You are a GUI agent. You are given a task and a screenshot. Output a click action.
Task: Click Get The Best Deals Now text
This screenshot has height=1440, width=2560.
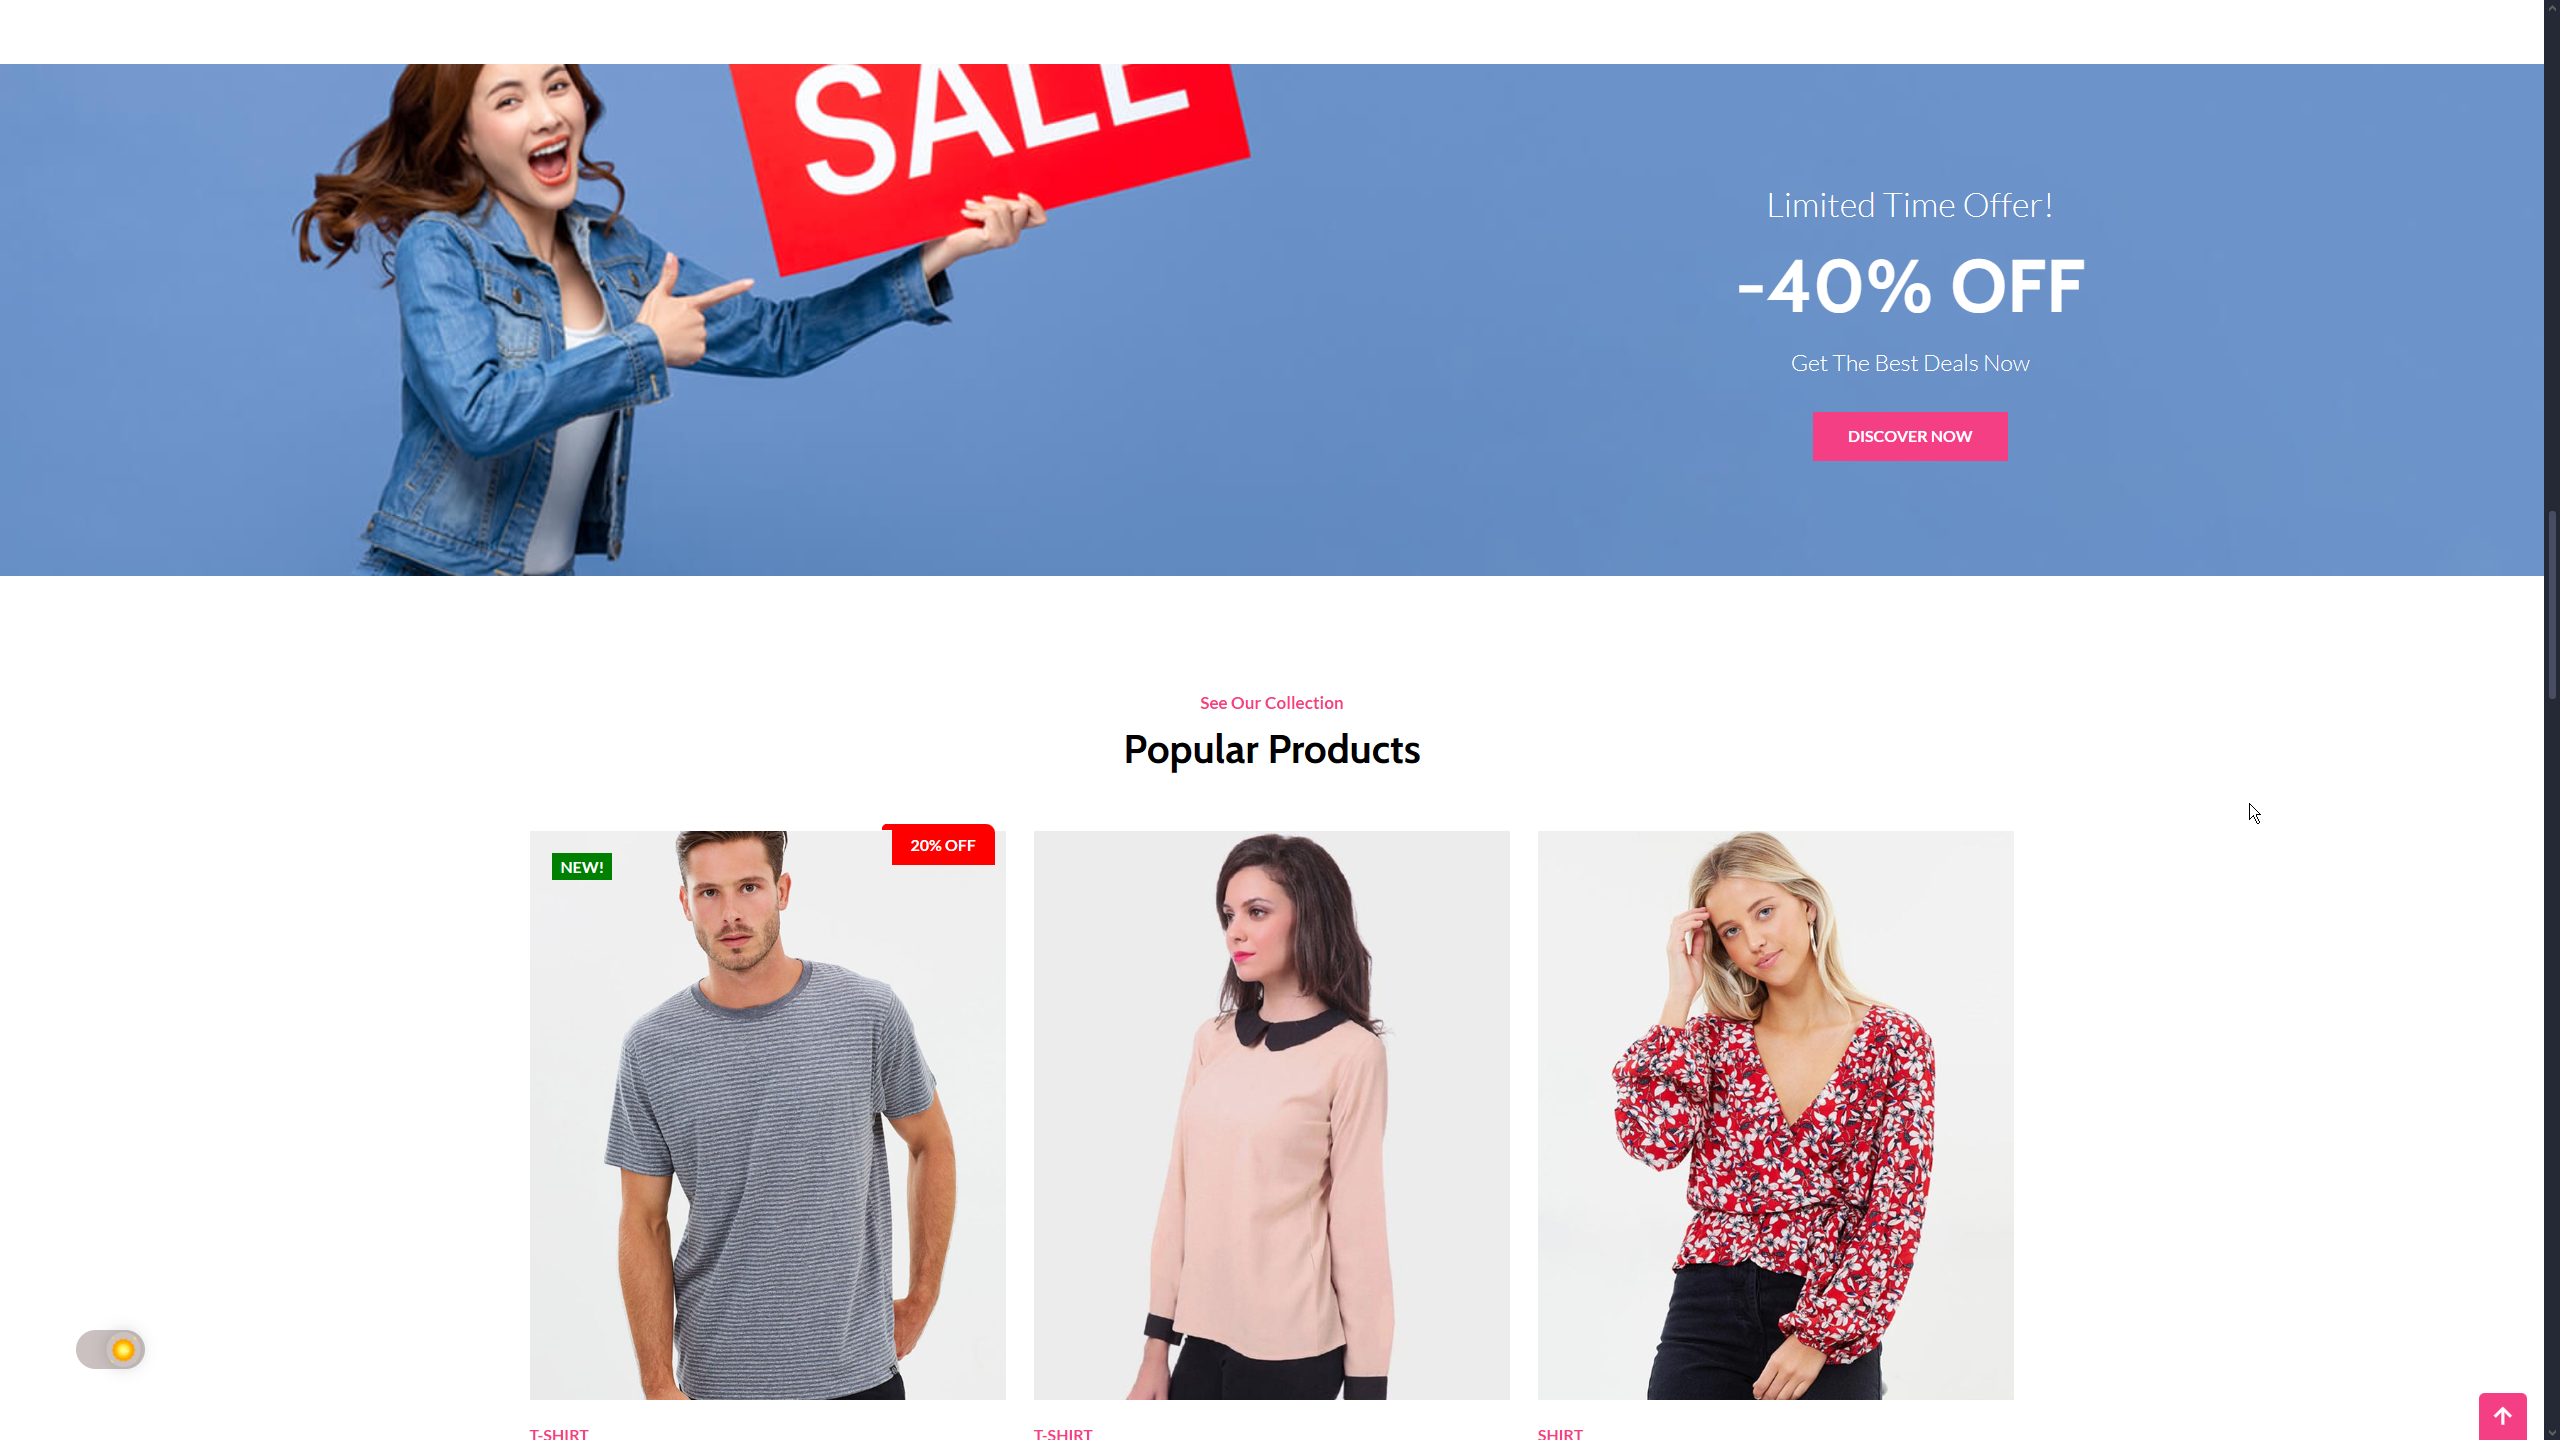tap(1910, 363)
